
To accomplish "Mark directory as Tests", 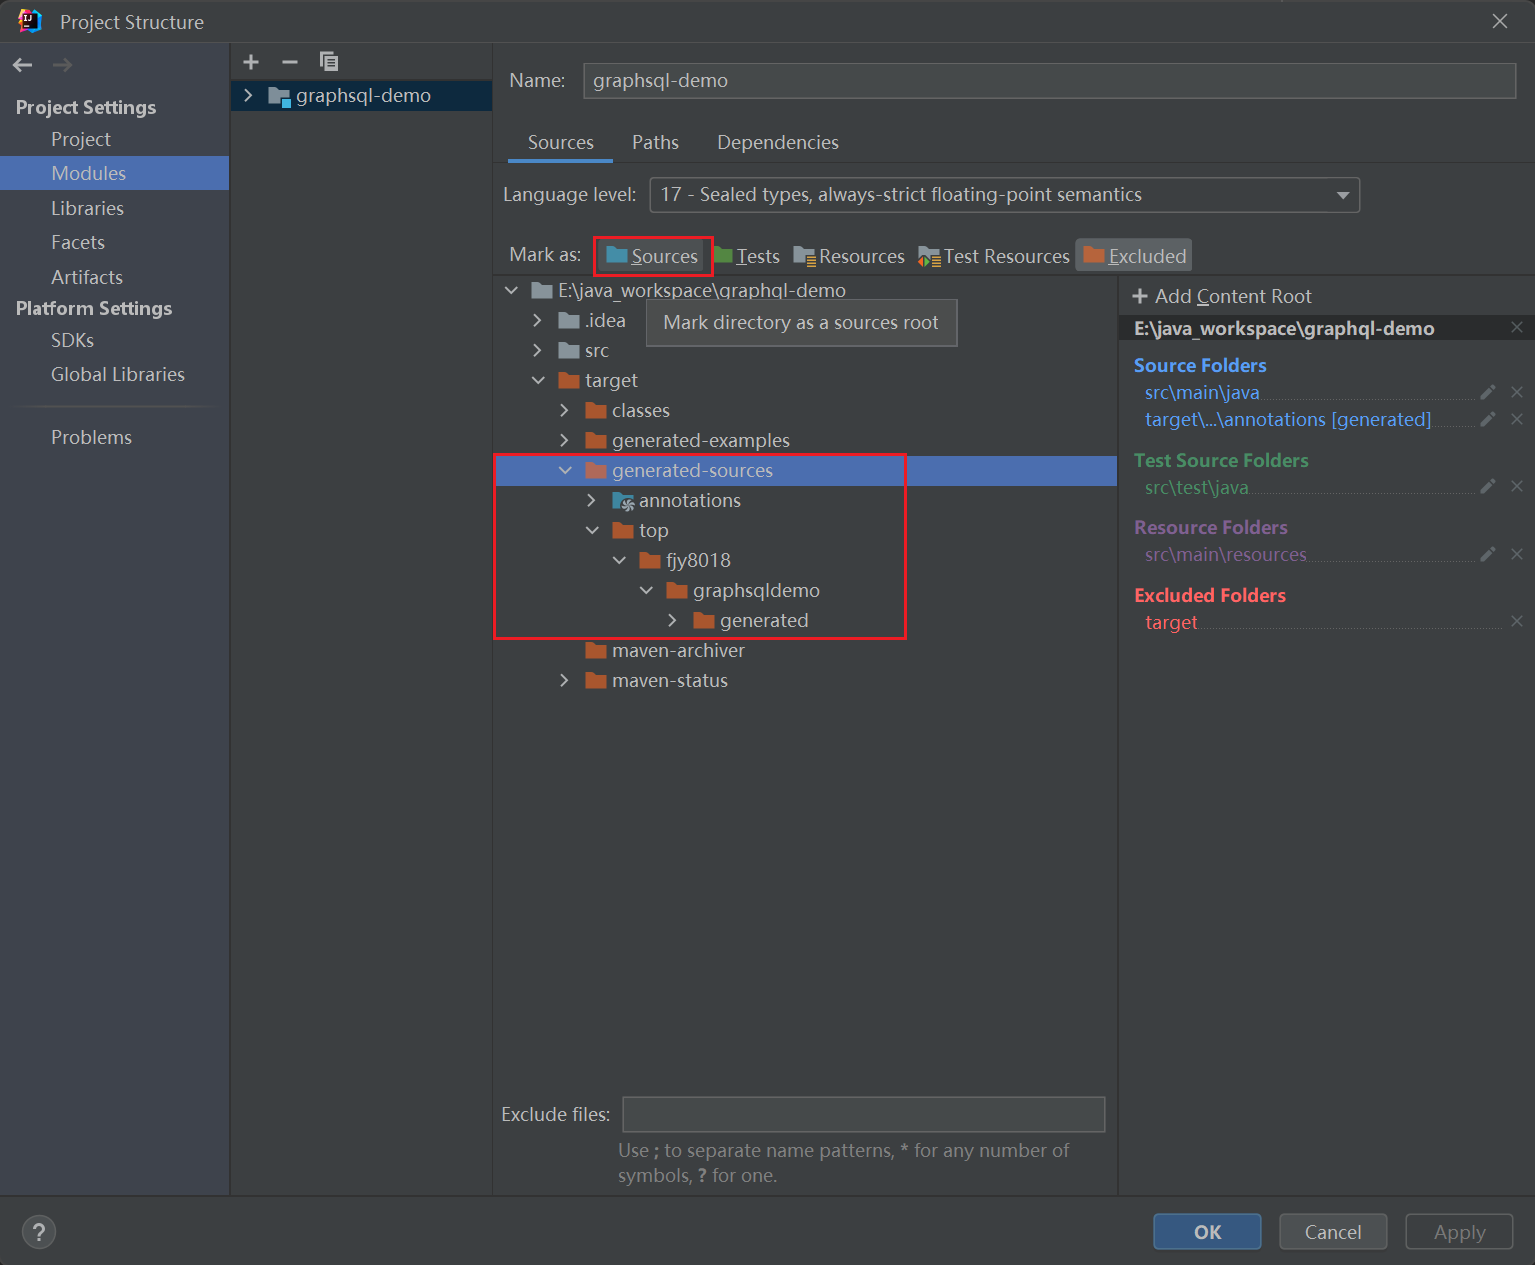I will click(747, 256).
